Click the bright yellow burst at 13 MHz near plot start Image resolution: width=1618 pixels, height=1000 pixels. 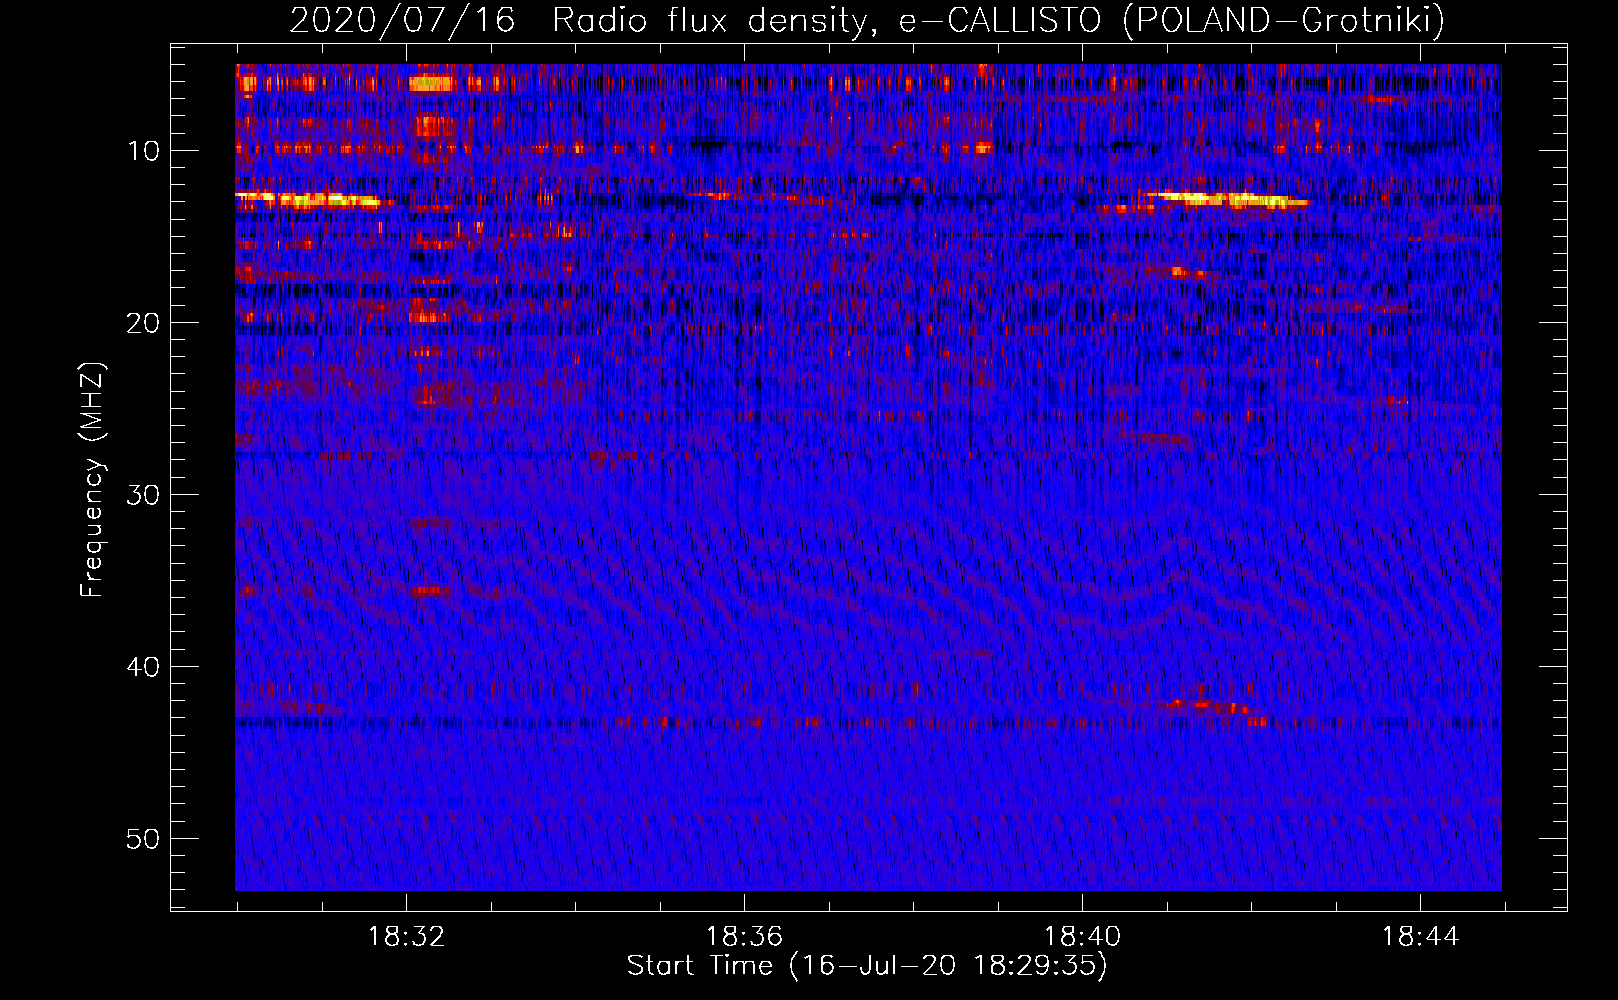click(308, 199)
